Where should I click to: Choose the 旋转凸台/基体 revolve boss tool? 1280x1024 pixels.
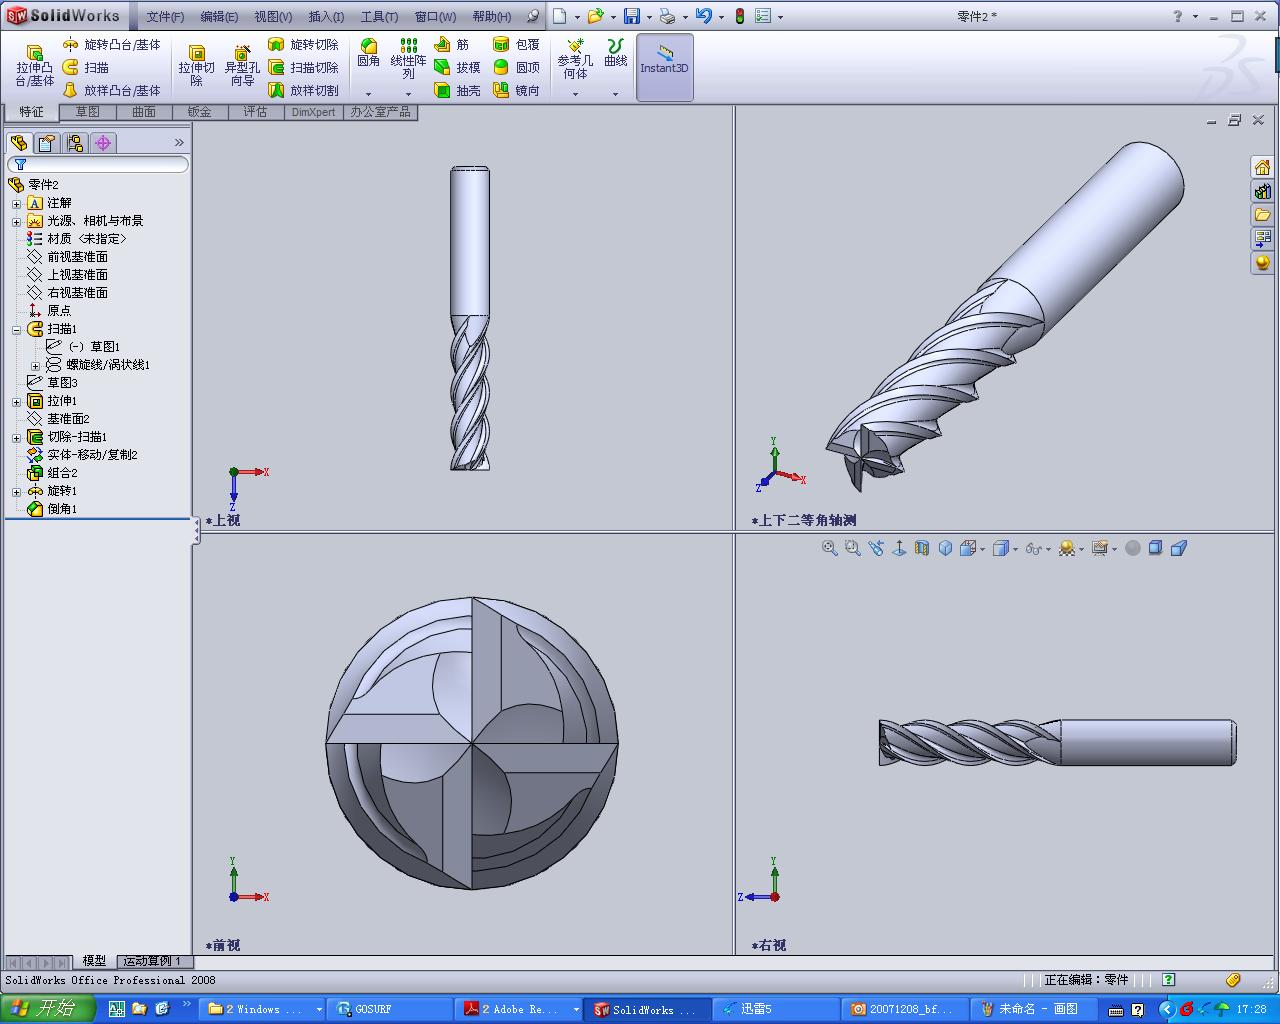tap(111, 45)
